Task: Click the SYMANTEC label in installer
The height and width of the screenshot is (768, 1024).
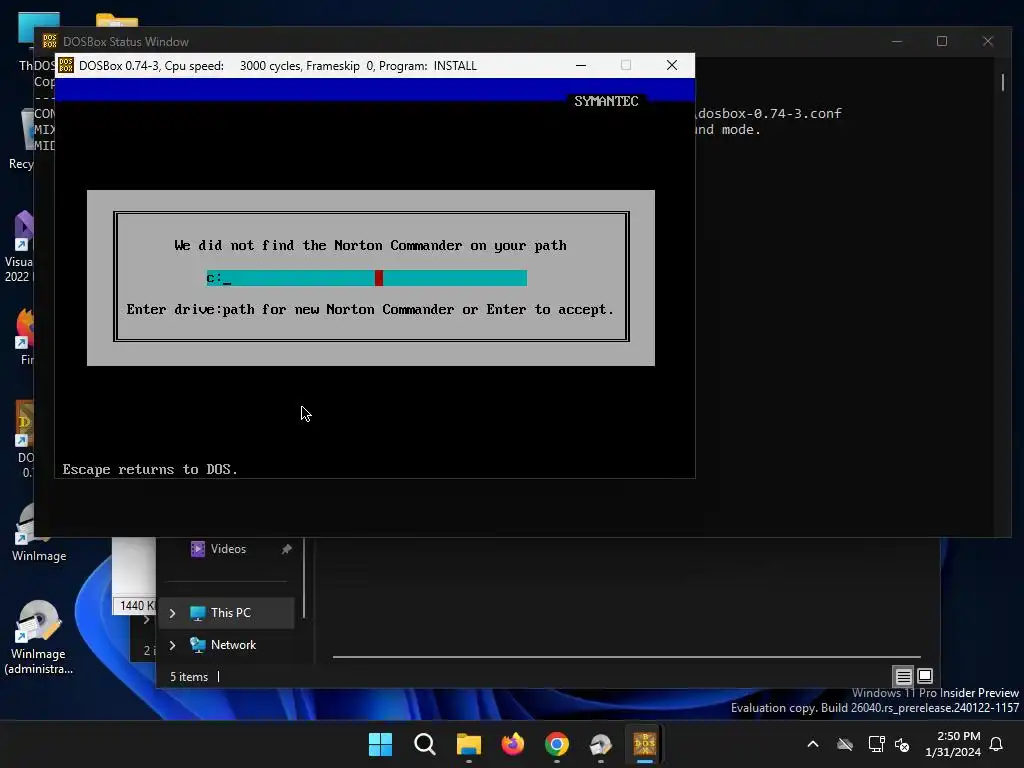Action: pos(606,101)
